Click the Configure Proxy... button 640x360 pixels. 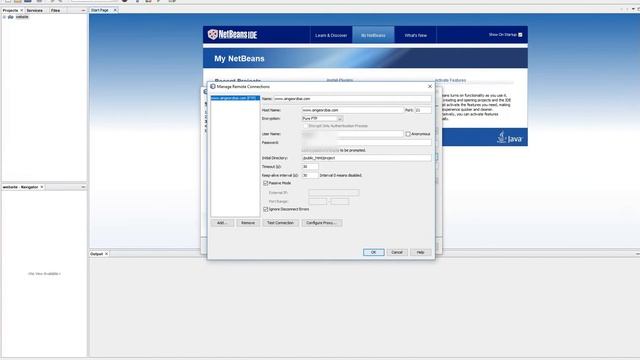coord(322,223)
